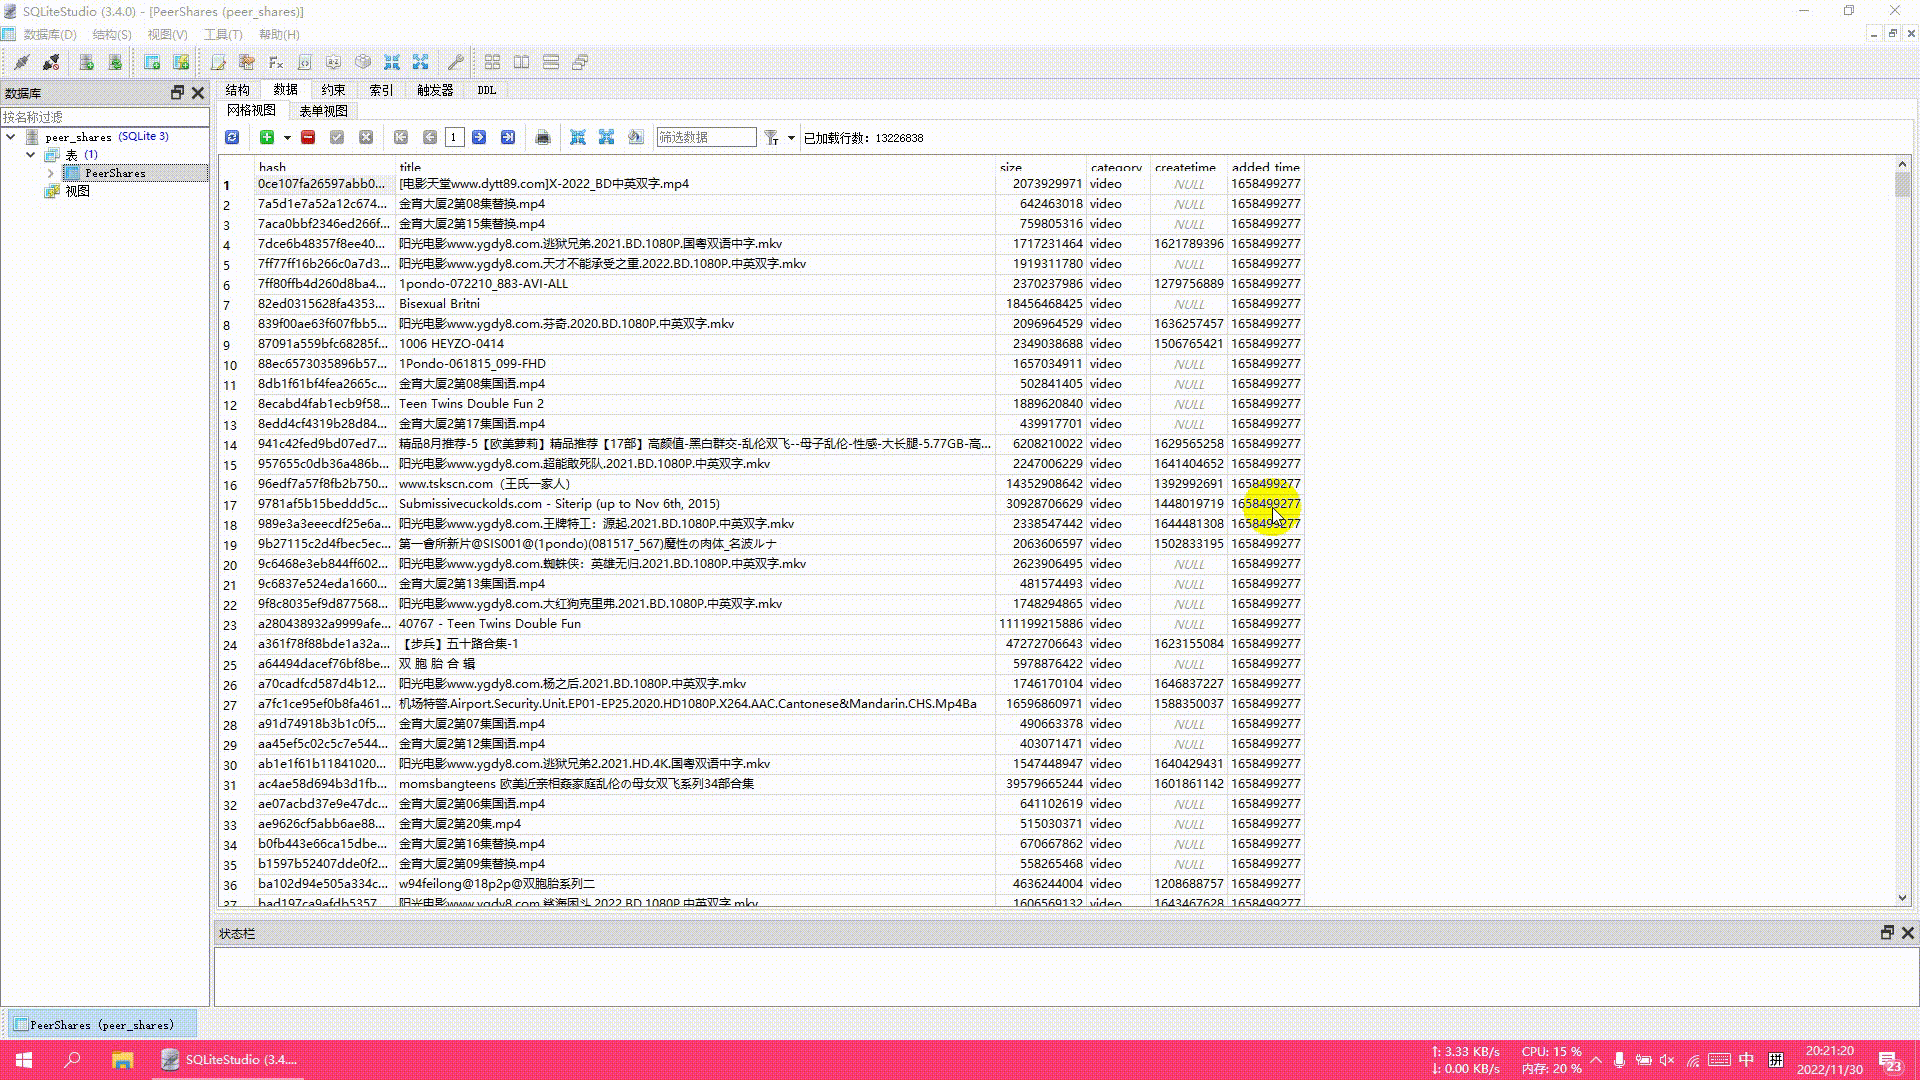Insert a new row with green plus
This screenshot has height=1080, width=1920.
[x=267, y=138]
